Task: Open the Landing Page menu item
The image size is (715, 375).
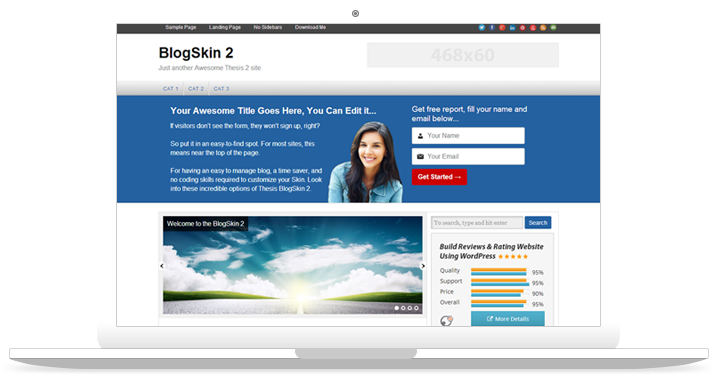Action: (225, 27)
